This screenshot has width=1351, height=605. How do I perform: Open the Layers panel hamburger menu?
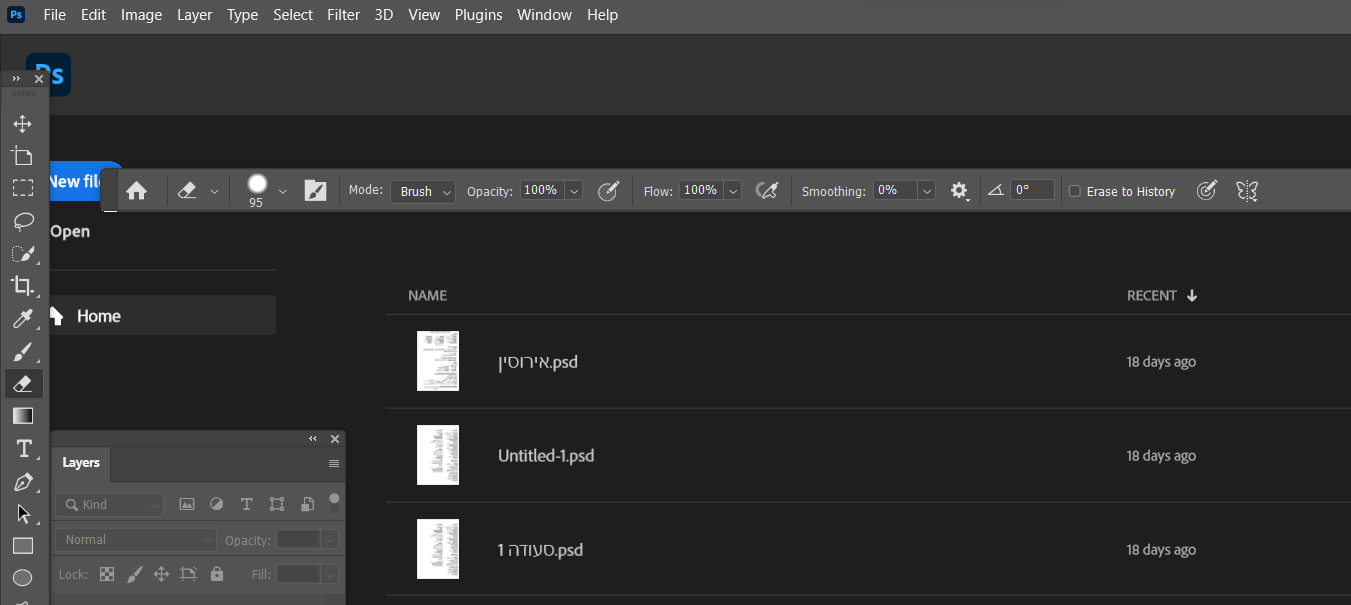(334, 463)
